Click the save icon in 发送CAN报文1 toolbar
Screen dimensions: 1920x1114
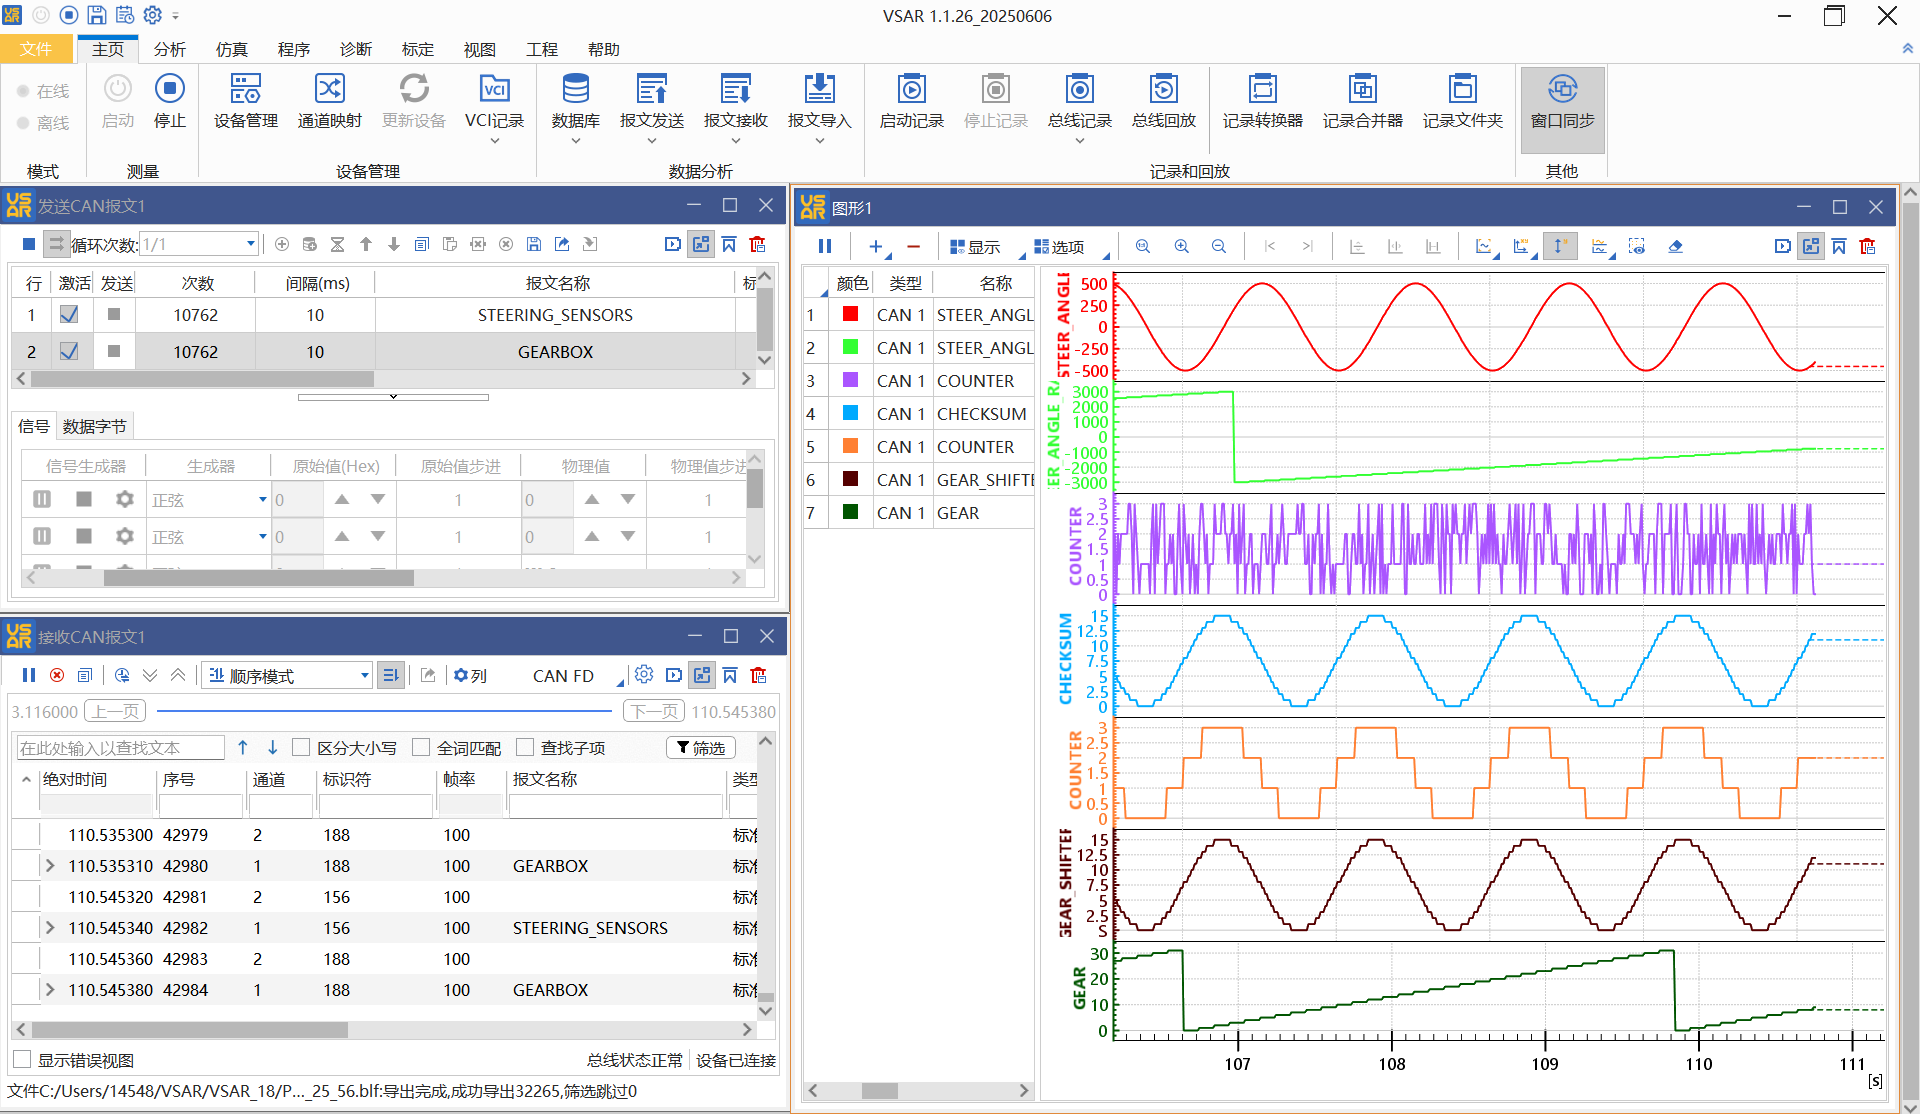tap(534, 244)
